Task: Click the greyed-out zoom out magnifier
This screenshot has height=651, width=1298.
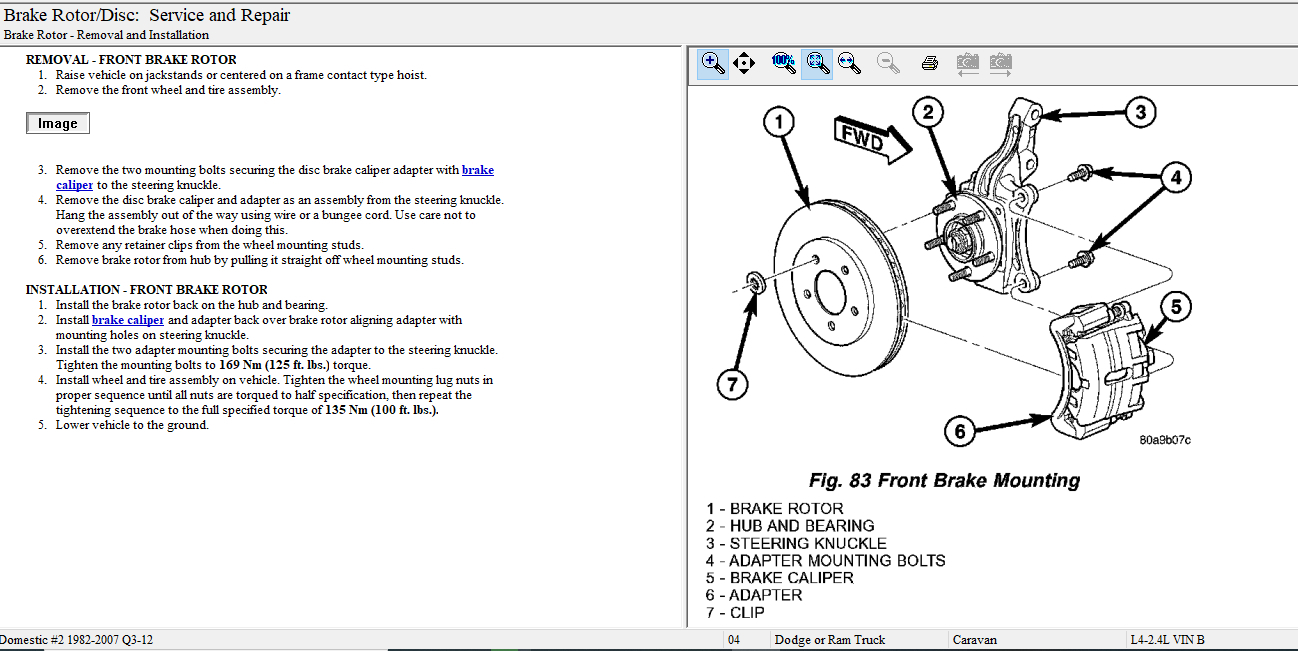Action: [x=887, y=64]
